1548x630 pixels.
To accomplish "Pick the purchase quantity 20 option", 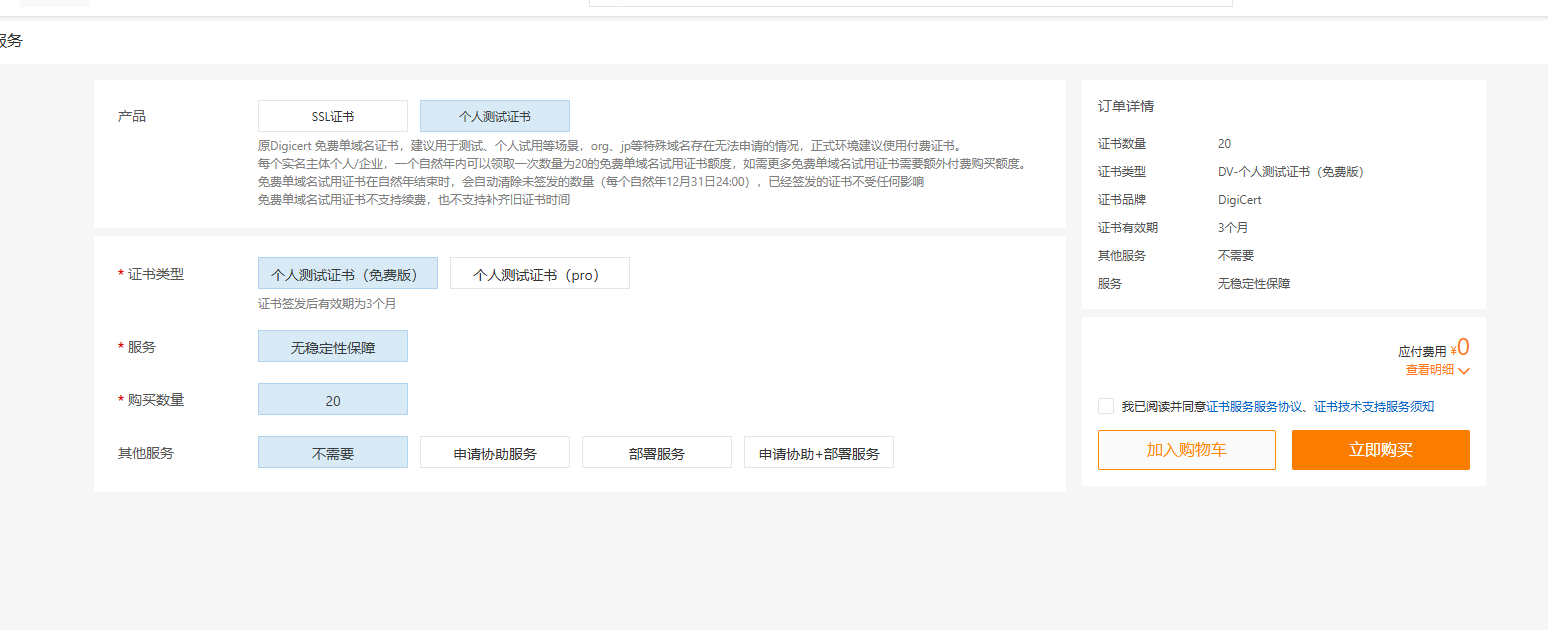I will (x=332, y=400).
